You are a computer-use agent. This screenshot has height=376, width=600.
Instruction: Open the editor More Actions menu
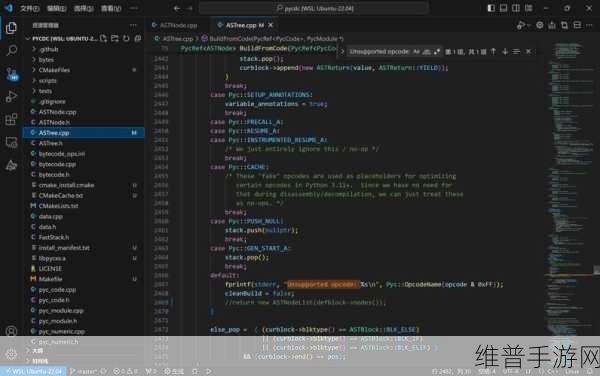click(589, 25)
